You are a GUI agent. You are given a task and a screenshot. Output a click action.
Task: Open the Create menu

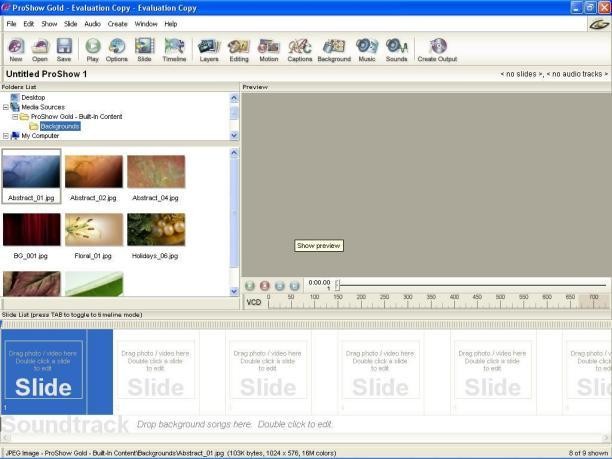coord(117,24)
